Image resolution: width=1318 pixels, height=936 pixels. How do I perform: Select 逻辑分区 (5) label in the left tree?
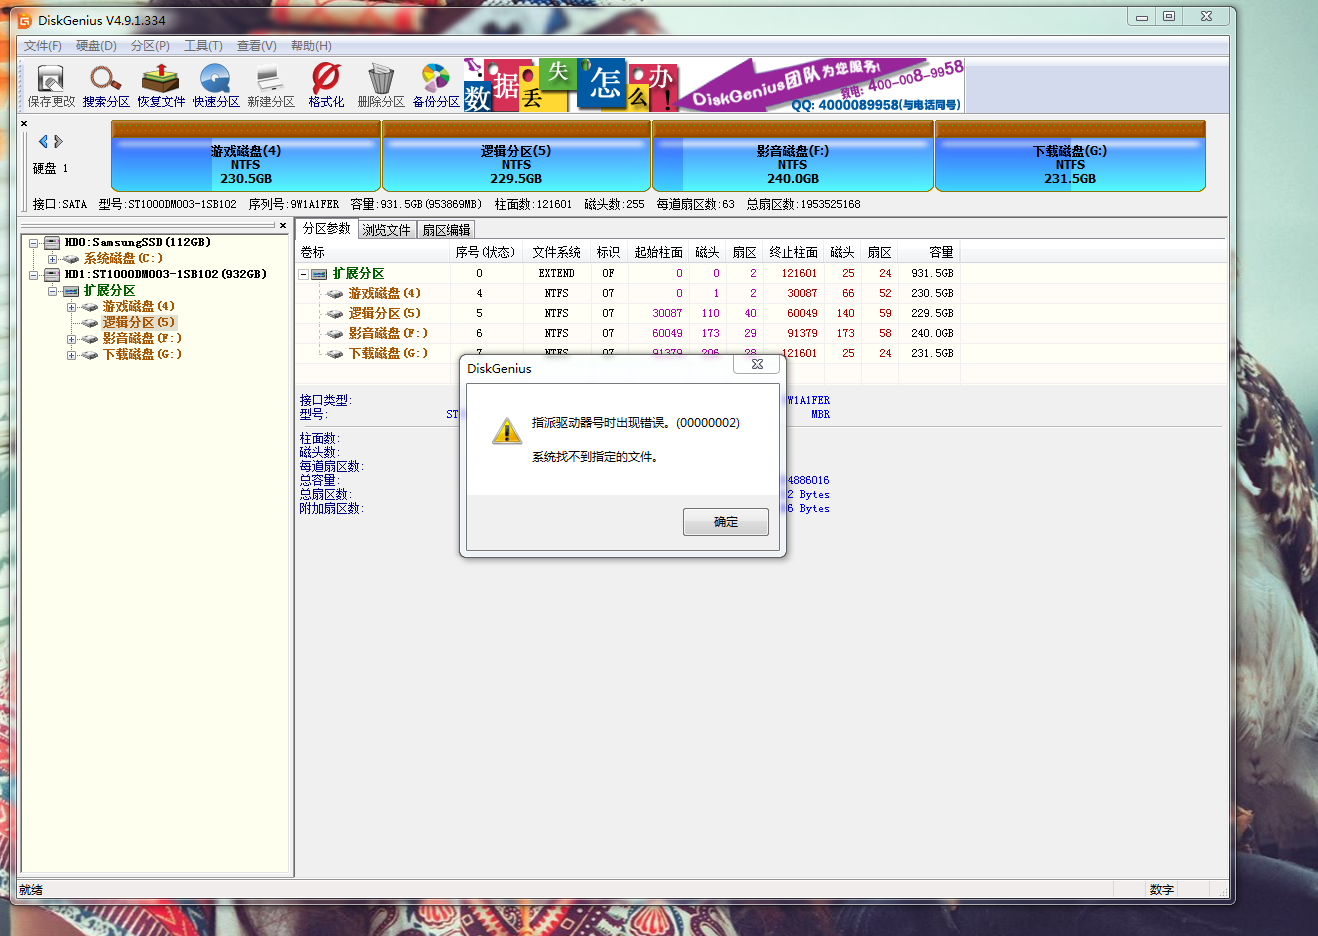(139, 323)
